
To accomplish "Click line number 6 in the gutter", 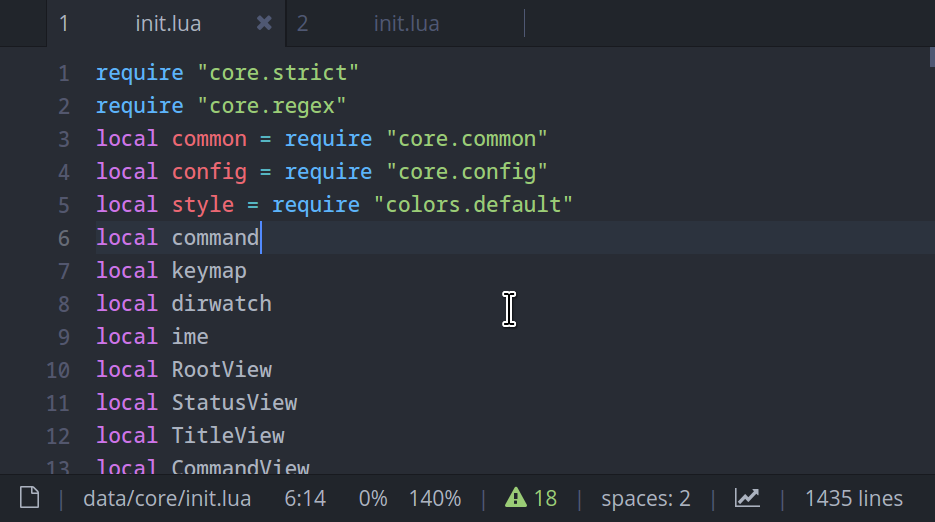I will point(64,239).
